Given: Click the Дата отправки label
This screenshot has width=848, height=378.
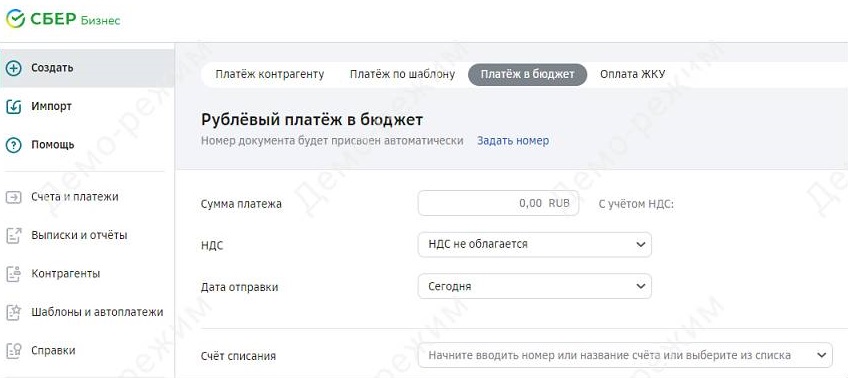Looking at the screenshot, I should [x=240, y=287].
